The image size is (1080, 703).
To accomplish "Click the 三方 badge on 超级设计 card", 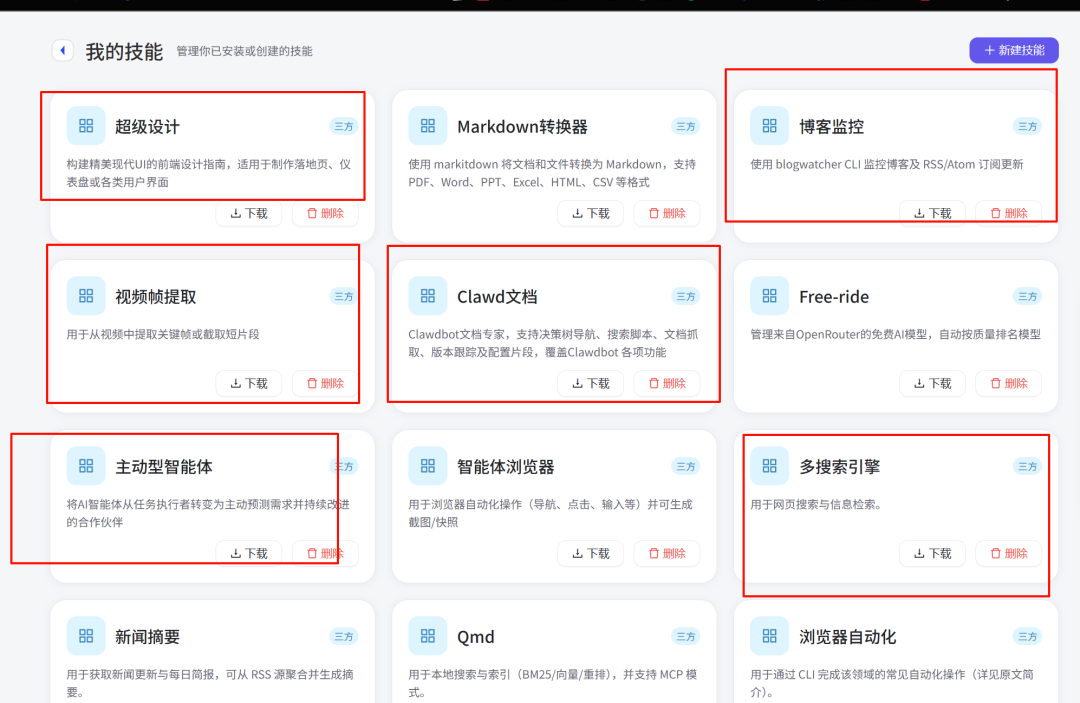I will pyautogui.click(x=344, y=126).
